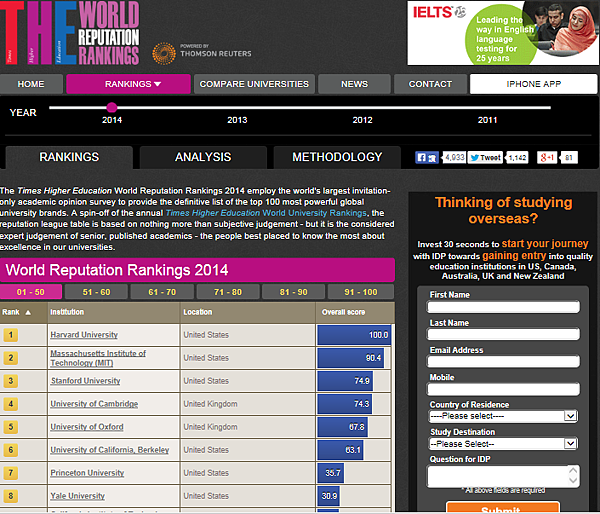
Task: Click Google plus count 81
Action: point(569,157)
